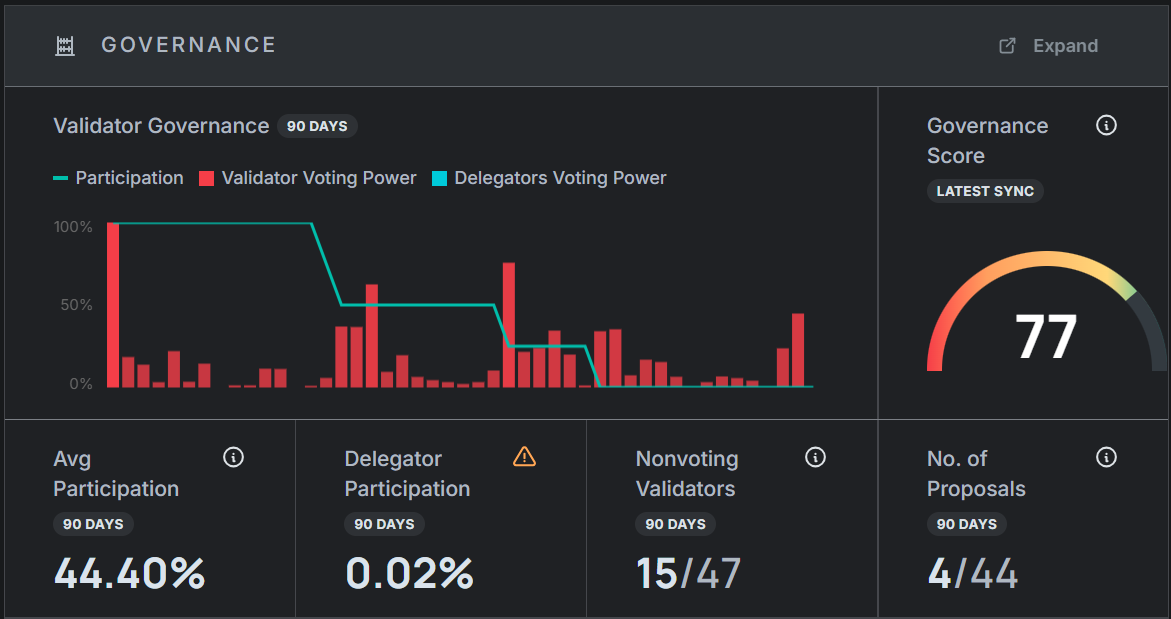Click the Delegator Participation warning triangle icon
The image size is (1171, 619).
pyautogui.click(x=524, y=457)
